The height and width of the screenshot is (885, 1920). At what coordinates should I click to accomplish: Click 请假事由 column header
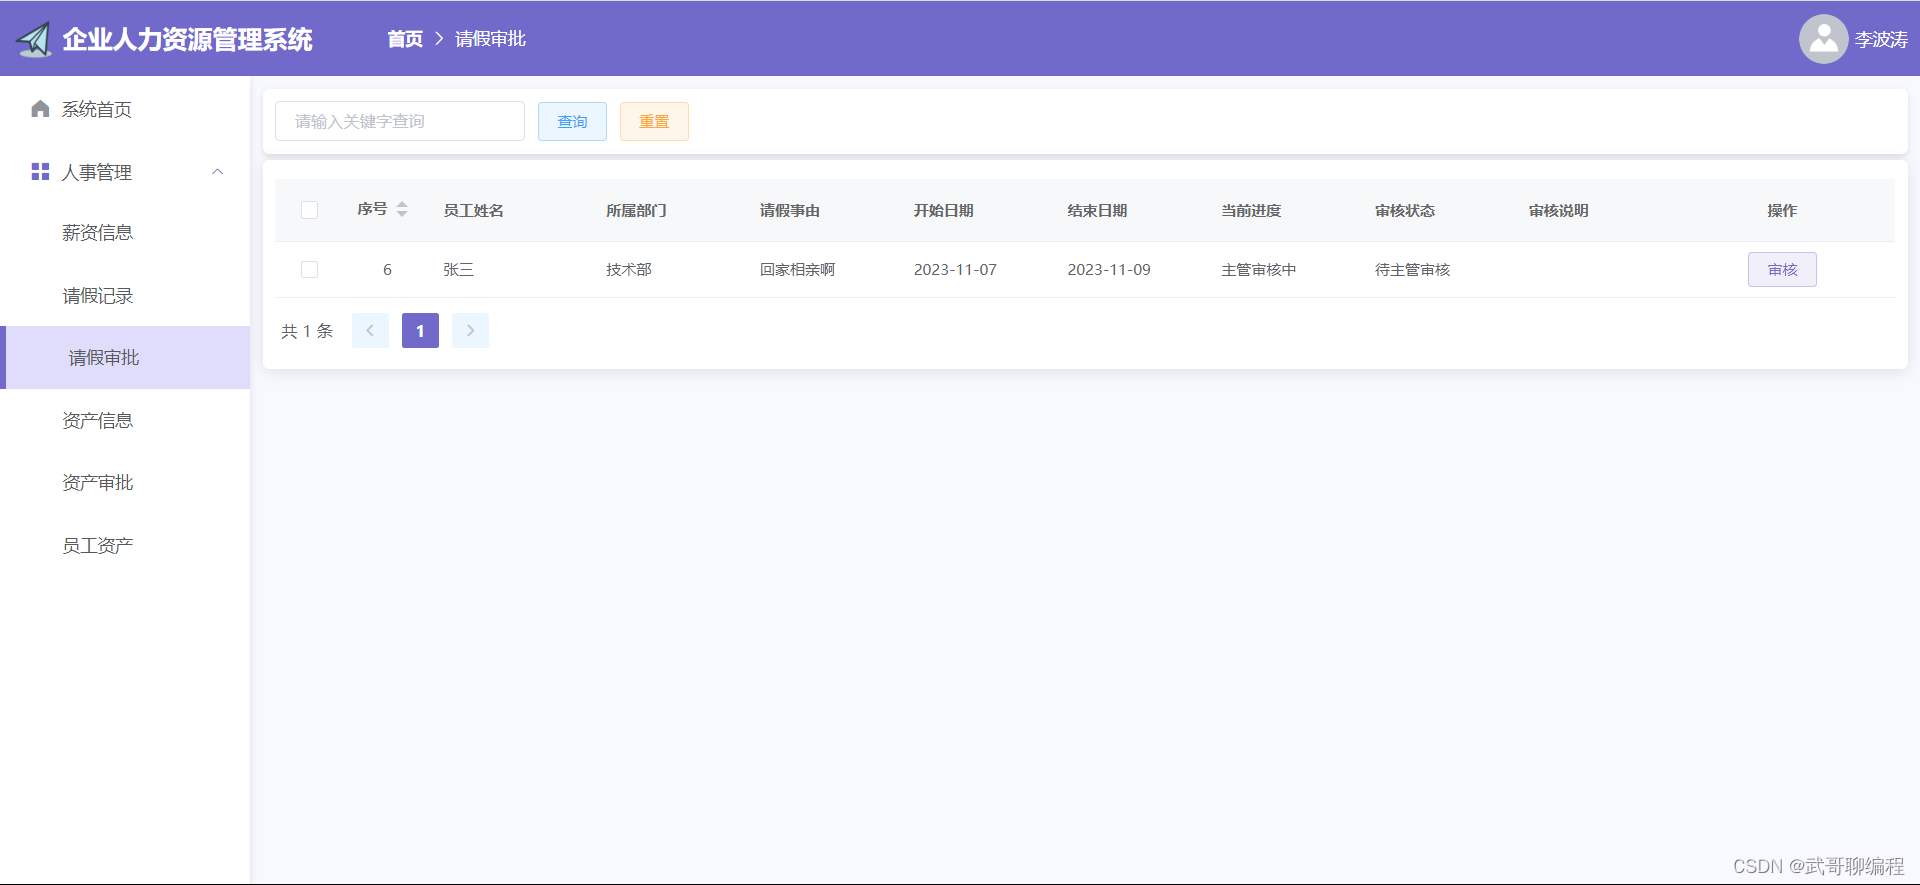tap(790, 210)
